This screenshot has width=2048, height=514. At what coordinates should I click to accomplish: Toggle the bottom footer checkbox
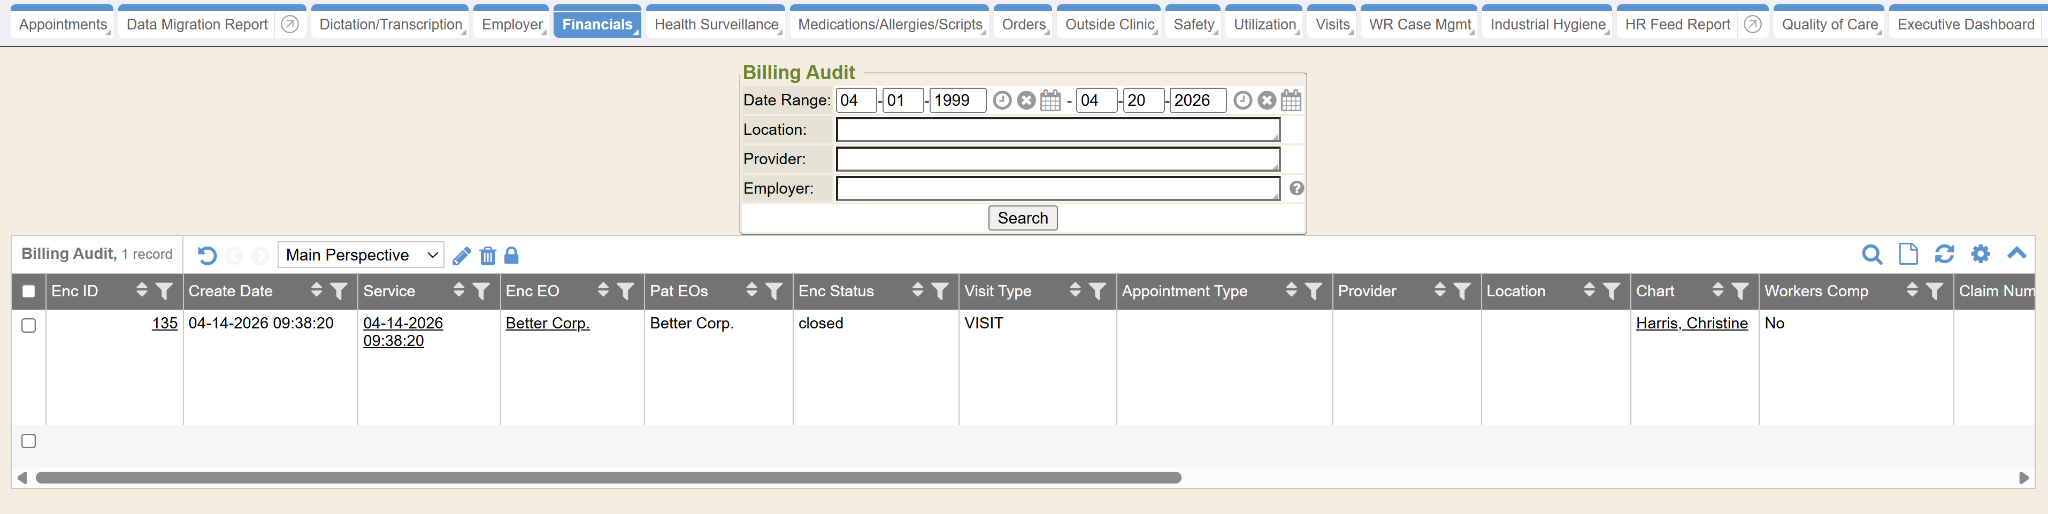(x=29, y=441)
